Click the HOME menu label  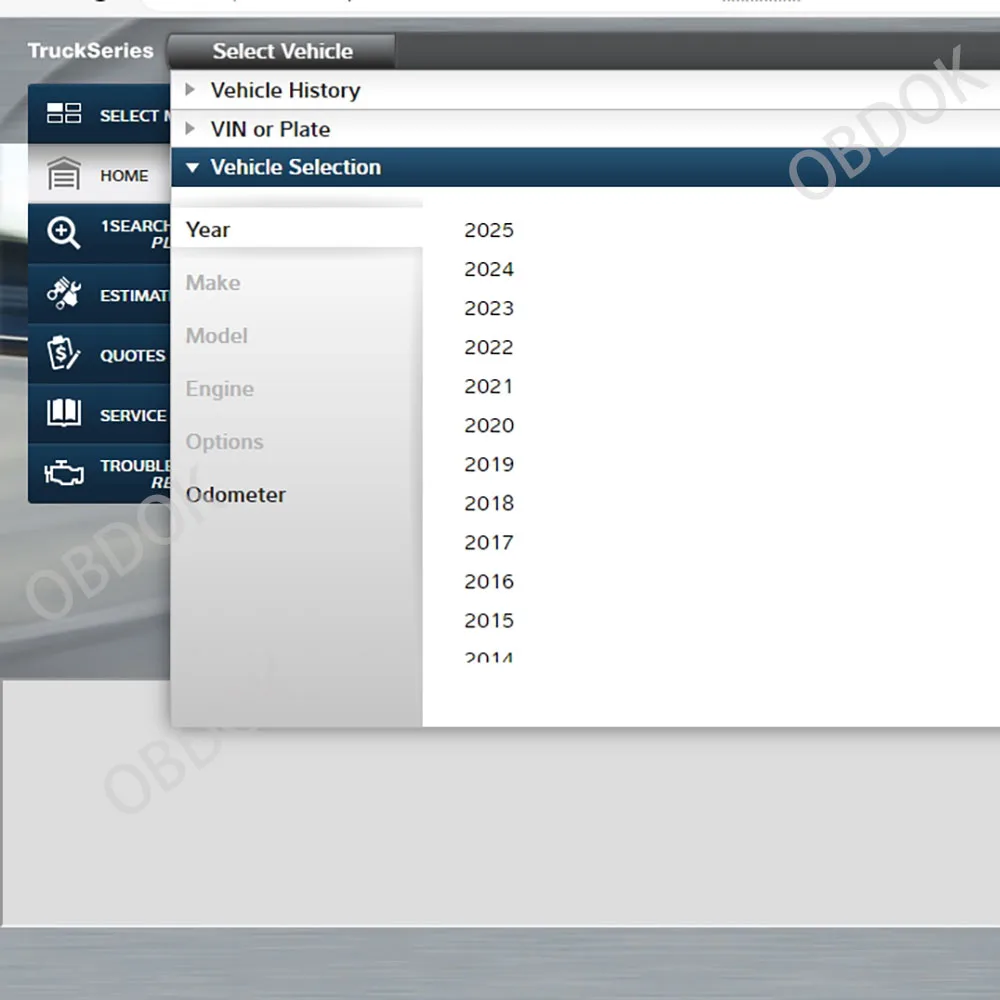coord(124,175)
